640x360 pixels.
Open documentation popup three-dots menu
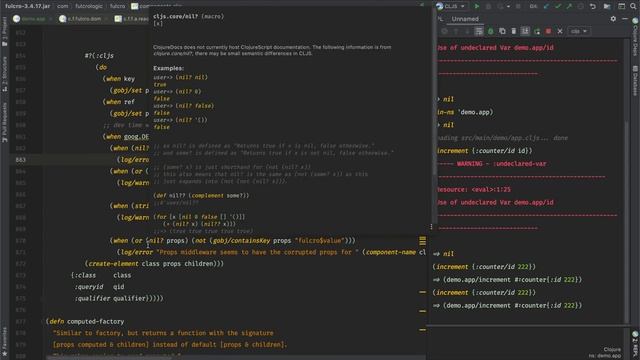(x=431, y=227)
